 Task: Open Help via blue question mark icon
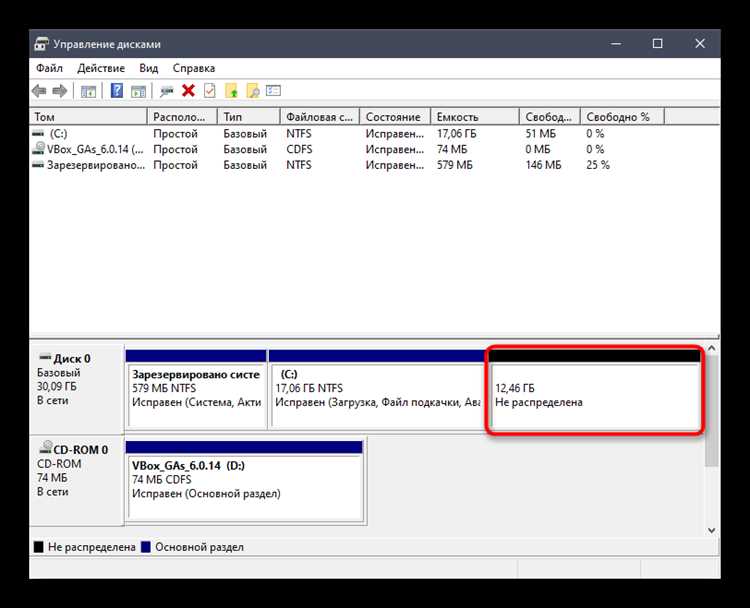117,90
